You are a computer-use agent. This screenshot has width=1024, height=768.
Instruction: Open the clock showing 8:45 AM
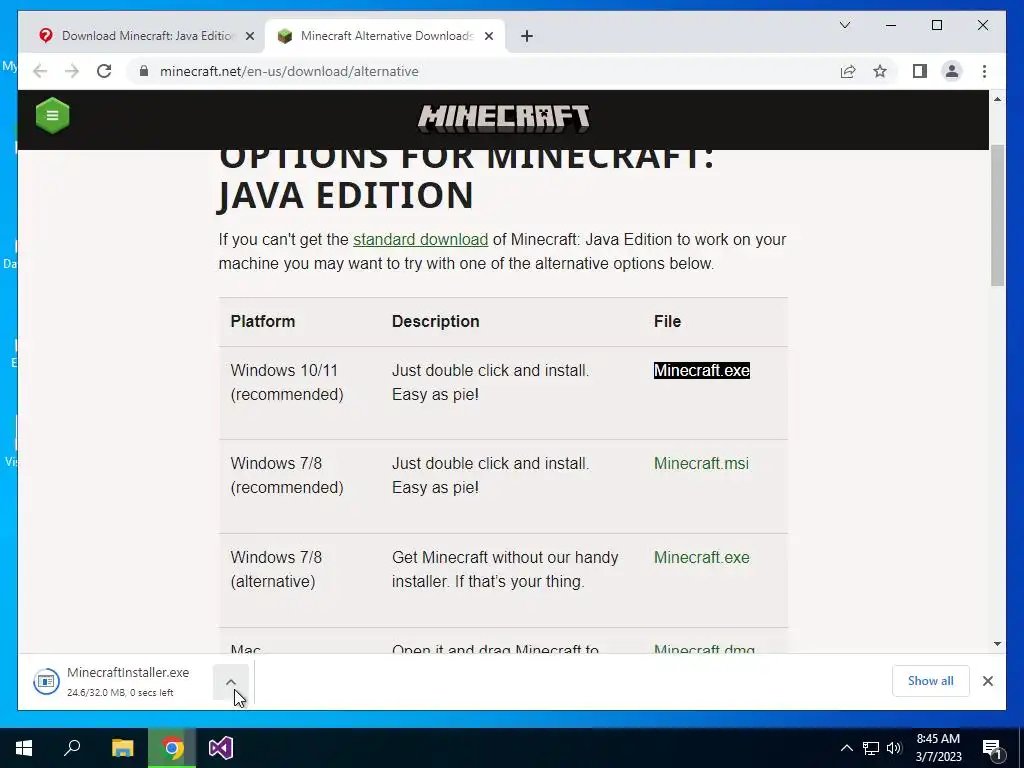click(x=938, y=748)
